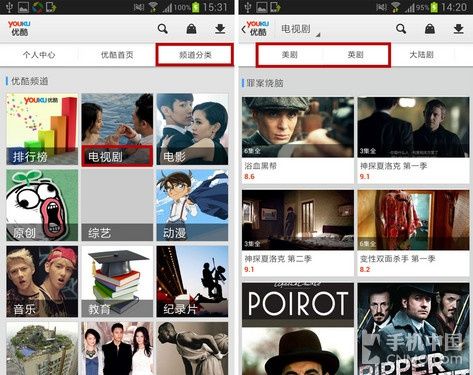The width and height of the screenshot is (473, 375).
Task: Select the 美剧 tab
Action: pyautogui.click(x=289, y=55)
